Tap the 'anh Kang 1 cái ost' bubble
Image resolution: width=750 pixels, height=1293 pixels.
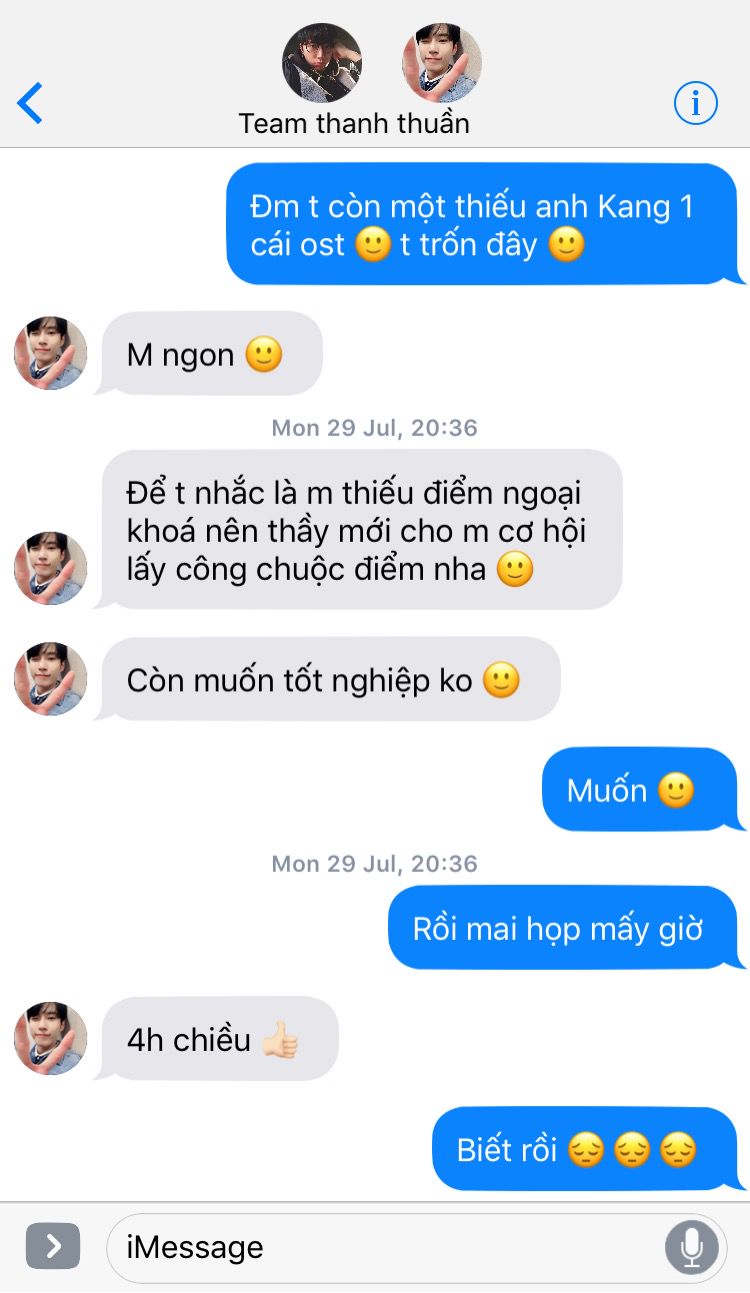484,224
